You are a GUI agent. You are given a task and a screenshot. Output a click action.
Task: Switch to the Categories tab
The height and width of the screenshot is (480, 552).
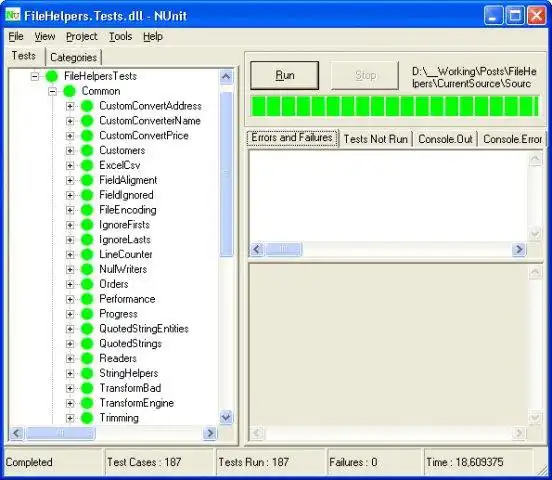pyautogui.click(x=73, y=57)
